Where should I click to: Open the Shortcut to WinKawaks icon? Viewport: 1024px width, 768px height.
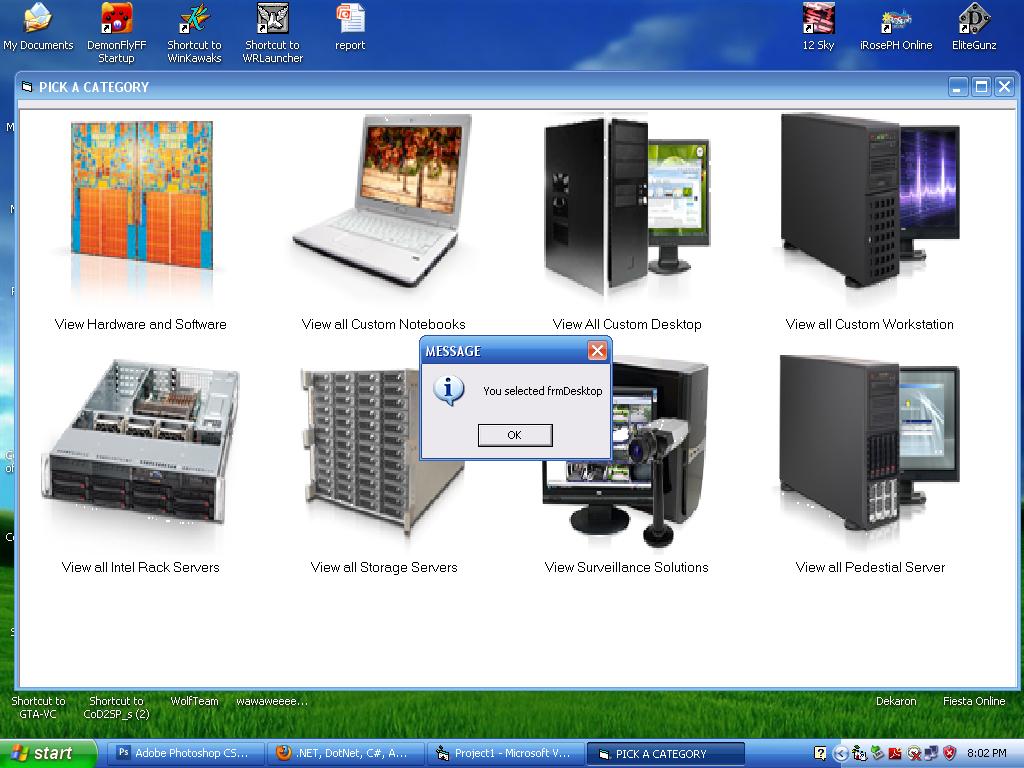coord(194,19)
